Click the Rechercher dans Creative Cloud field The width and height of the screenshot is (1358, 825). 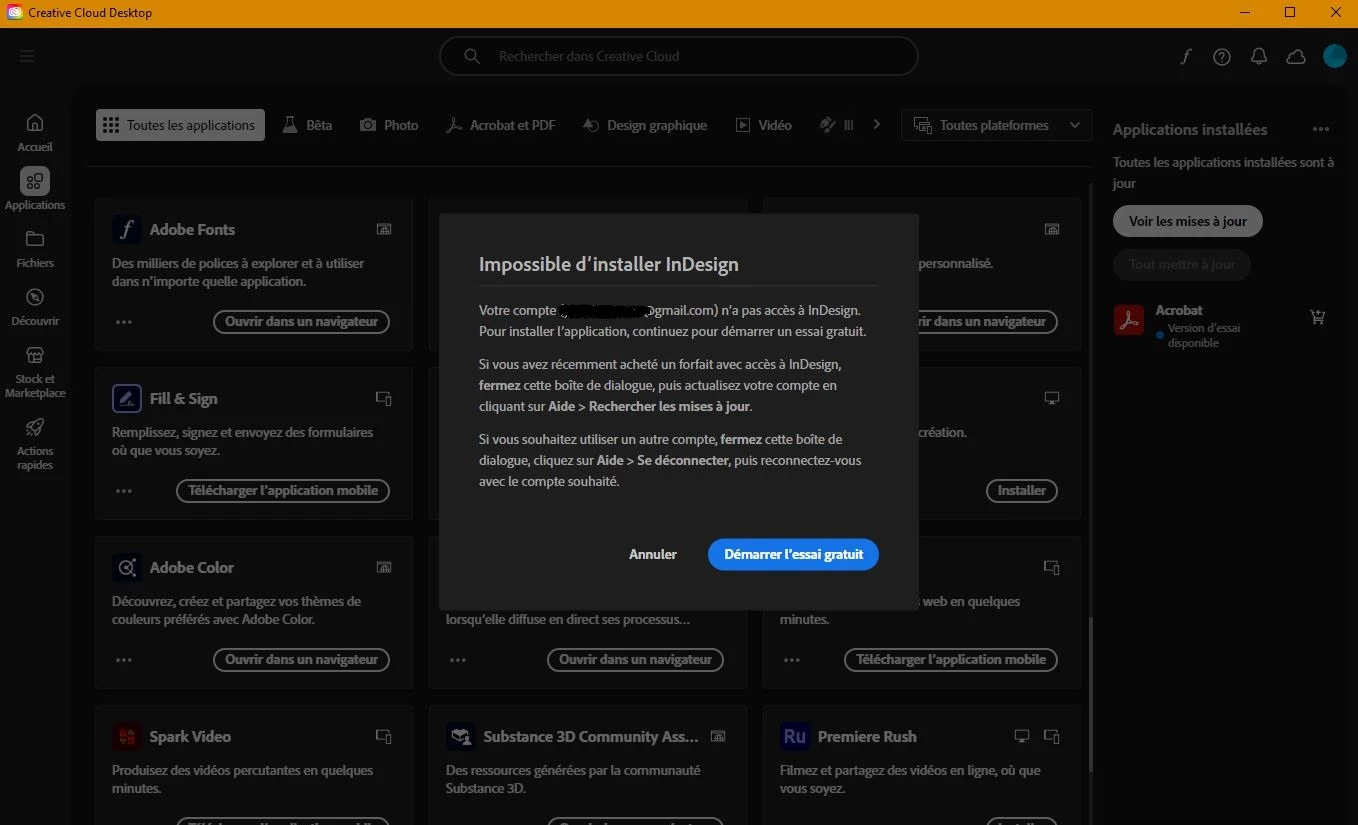[x=679, y=56]
